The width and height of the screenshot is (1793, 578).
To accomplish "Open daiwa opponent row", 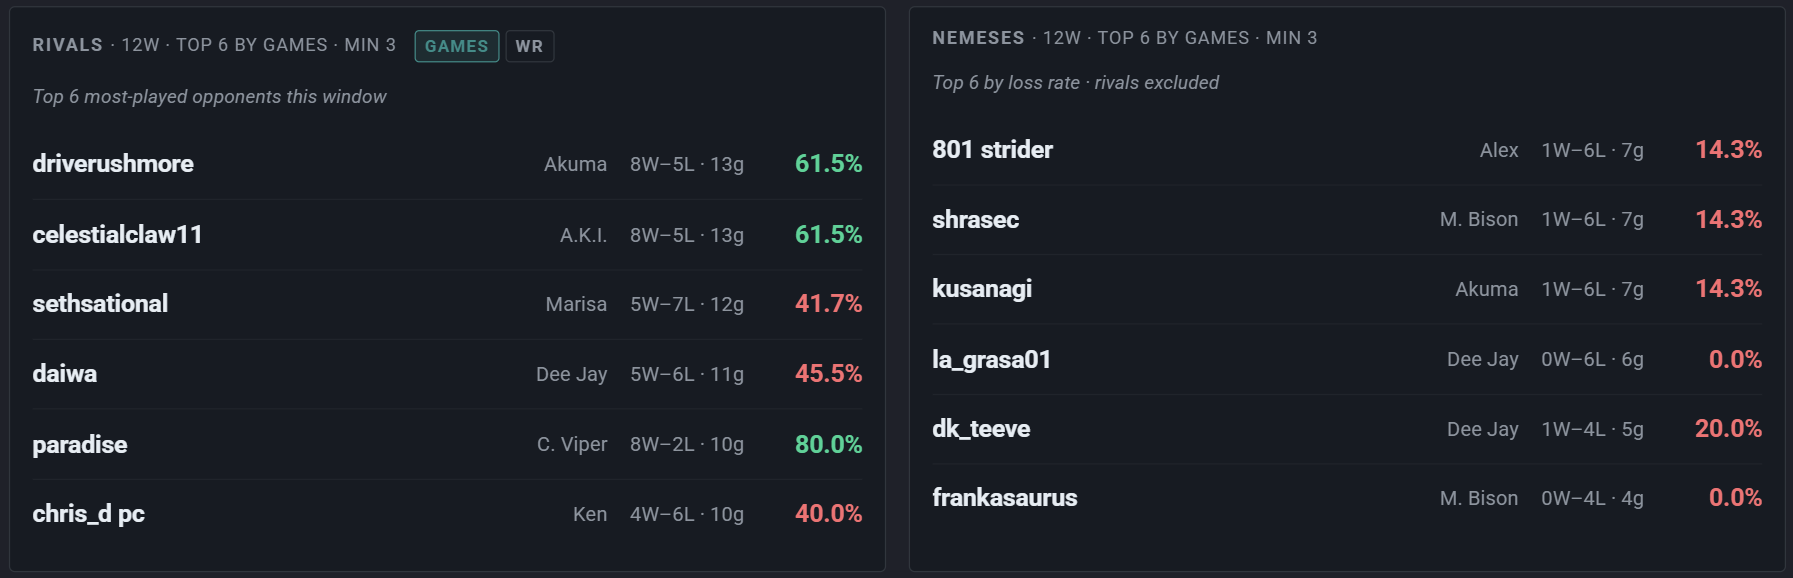I will (447, 374).
